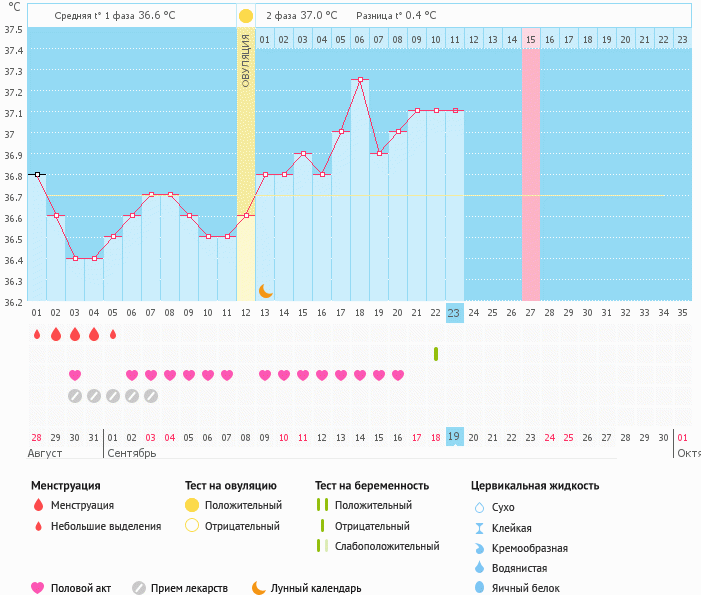Viewport: 701px width, 595px height.
Task: Click the 'Лунный календарь' legend moon icon
Action: [x=258, y=588]
